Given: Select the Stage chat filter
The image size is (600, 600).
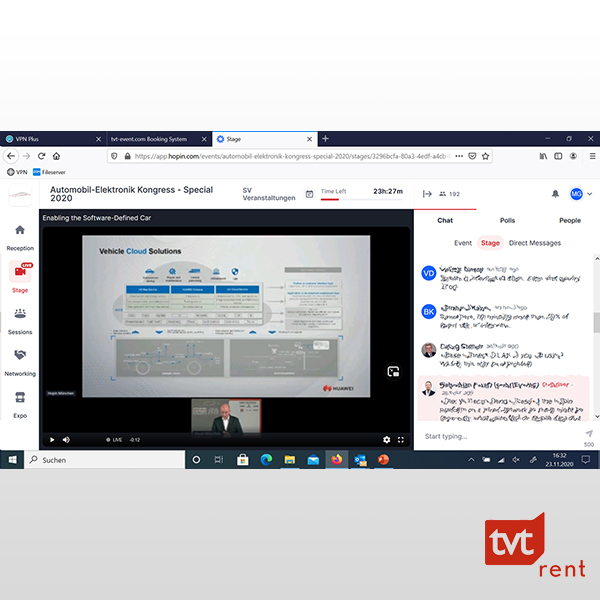Looking at the screenshot, I should tap(490, 243).
